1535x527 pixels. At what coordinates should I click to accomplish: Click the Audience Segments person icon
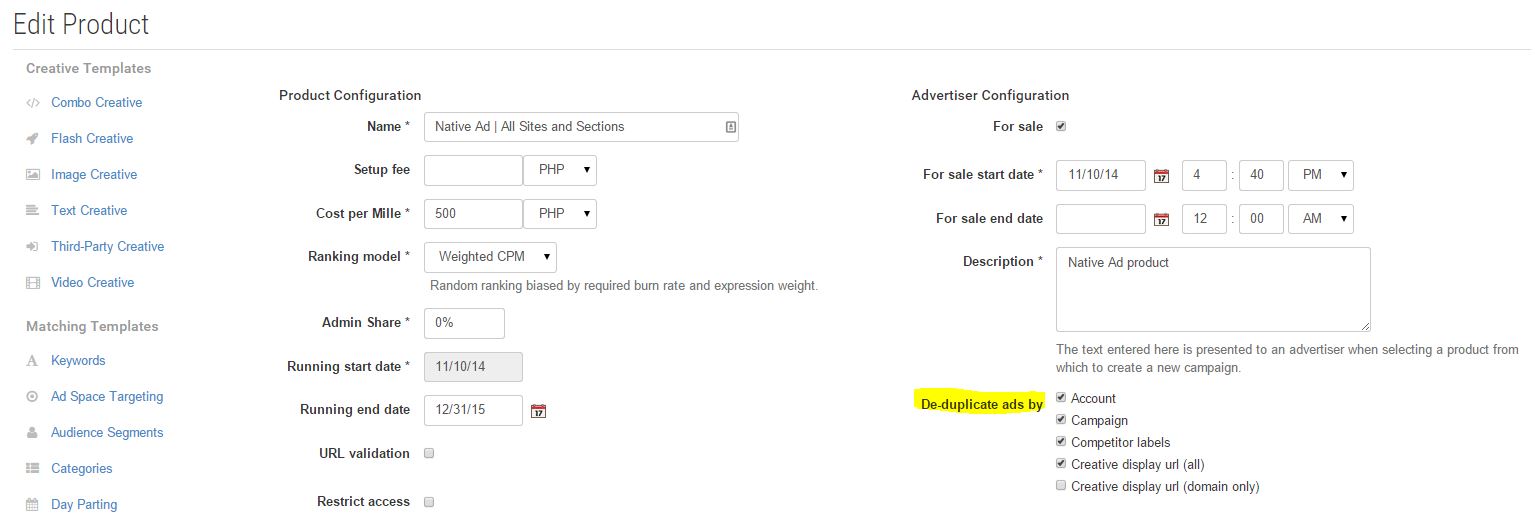(33, 432)
